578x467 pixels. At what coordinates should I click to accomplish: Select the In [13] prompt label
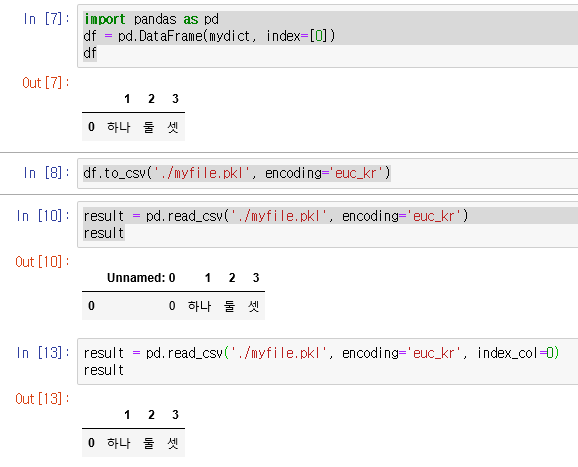43,353
